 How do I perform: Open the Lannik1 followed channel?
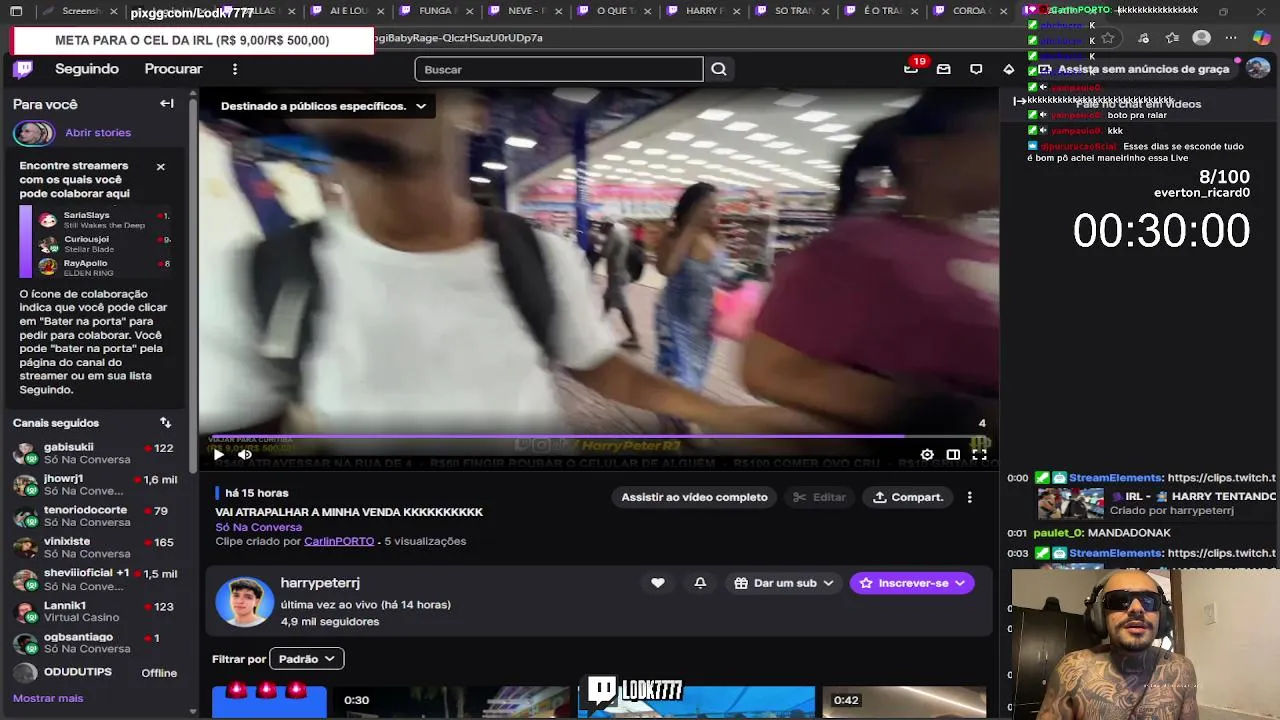coord(95,611)
